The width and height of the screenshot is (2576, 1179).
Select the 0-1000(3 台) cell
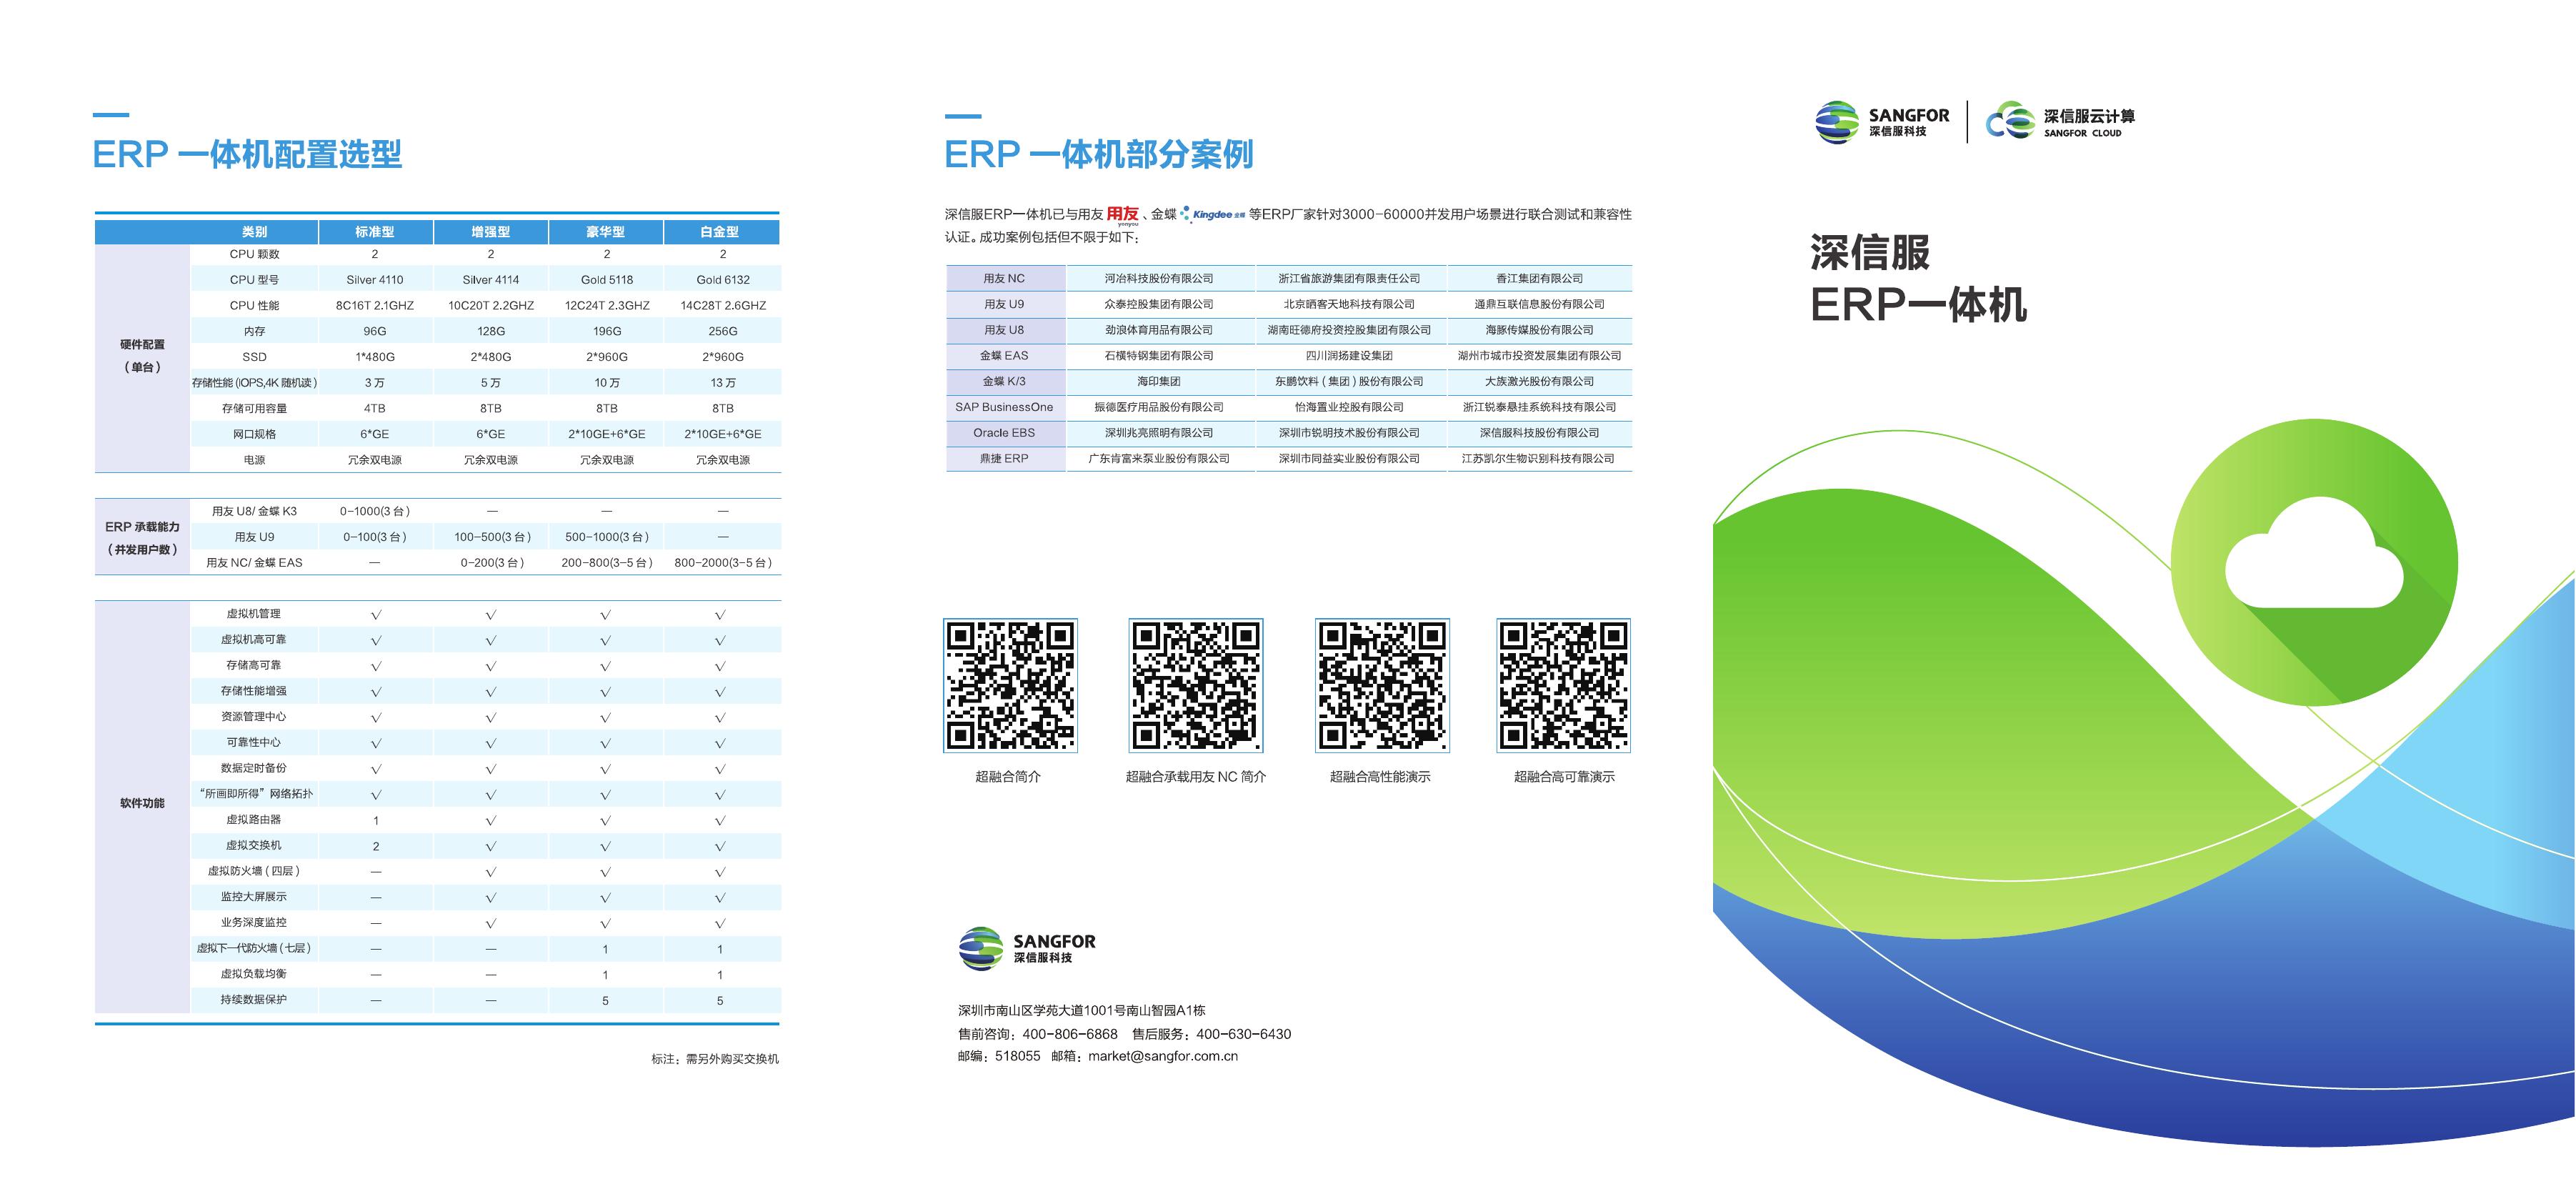point(375,512)
